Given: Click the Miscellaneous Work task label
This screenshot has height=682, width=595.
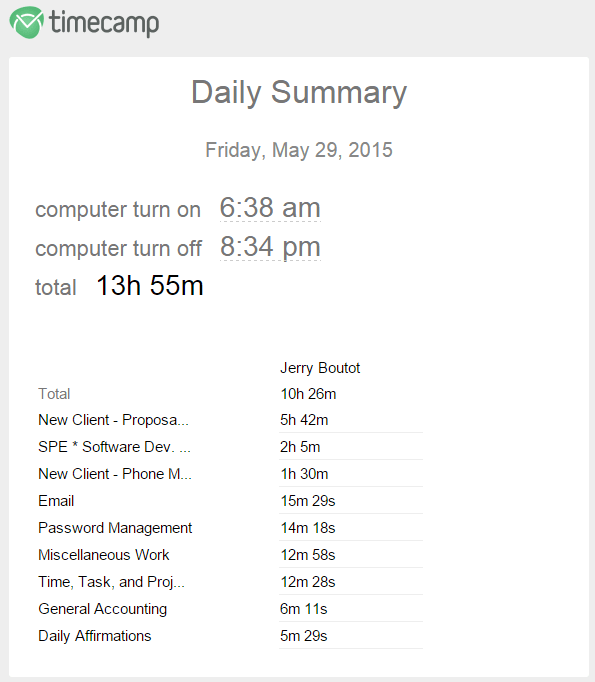Looking at the screenshot, I should click(104, 555).
